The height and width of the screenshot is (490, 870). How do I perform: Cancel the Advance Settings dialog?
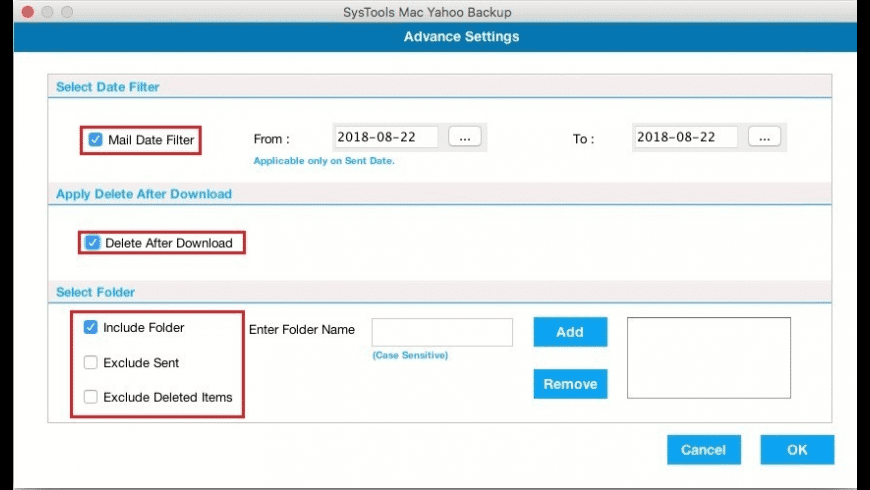(x=704, y=449)
